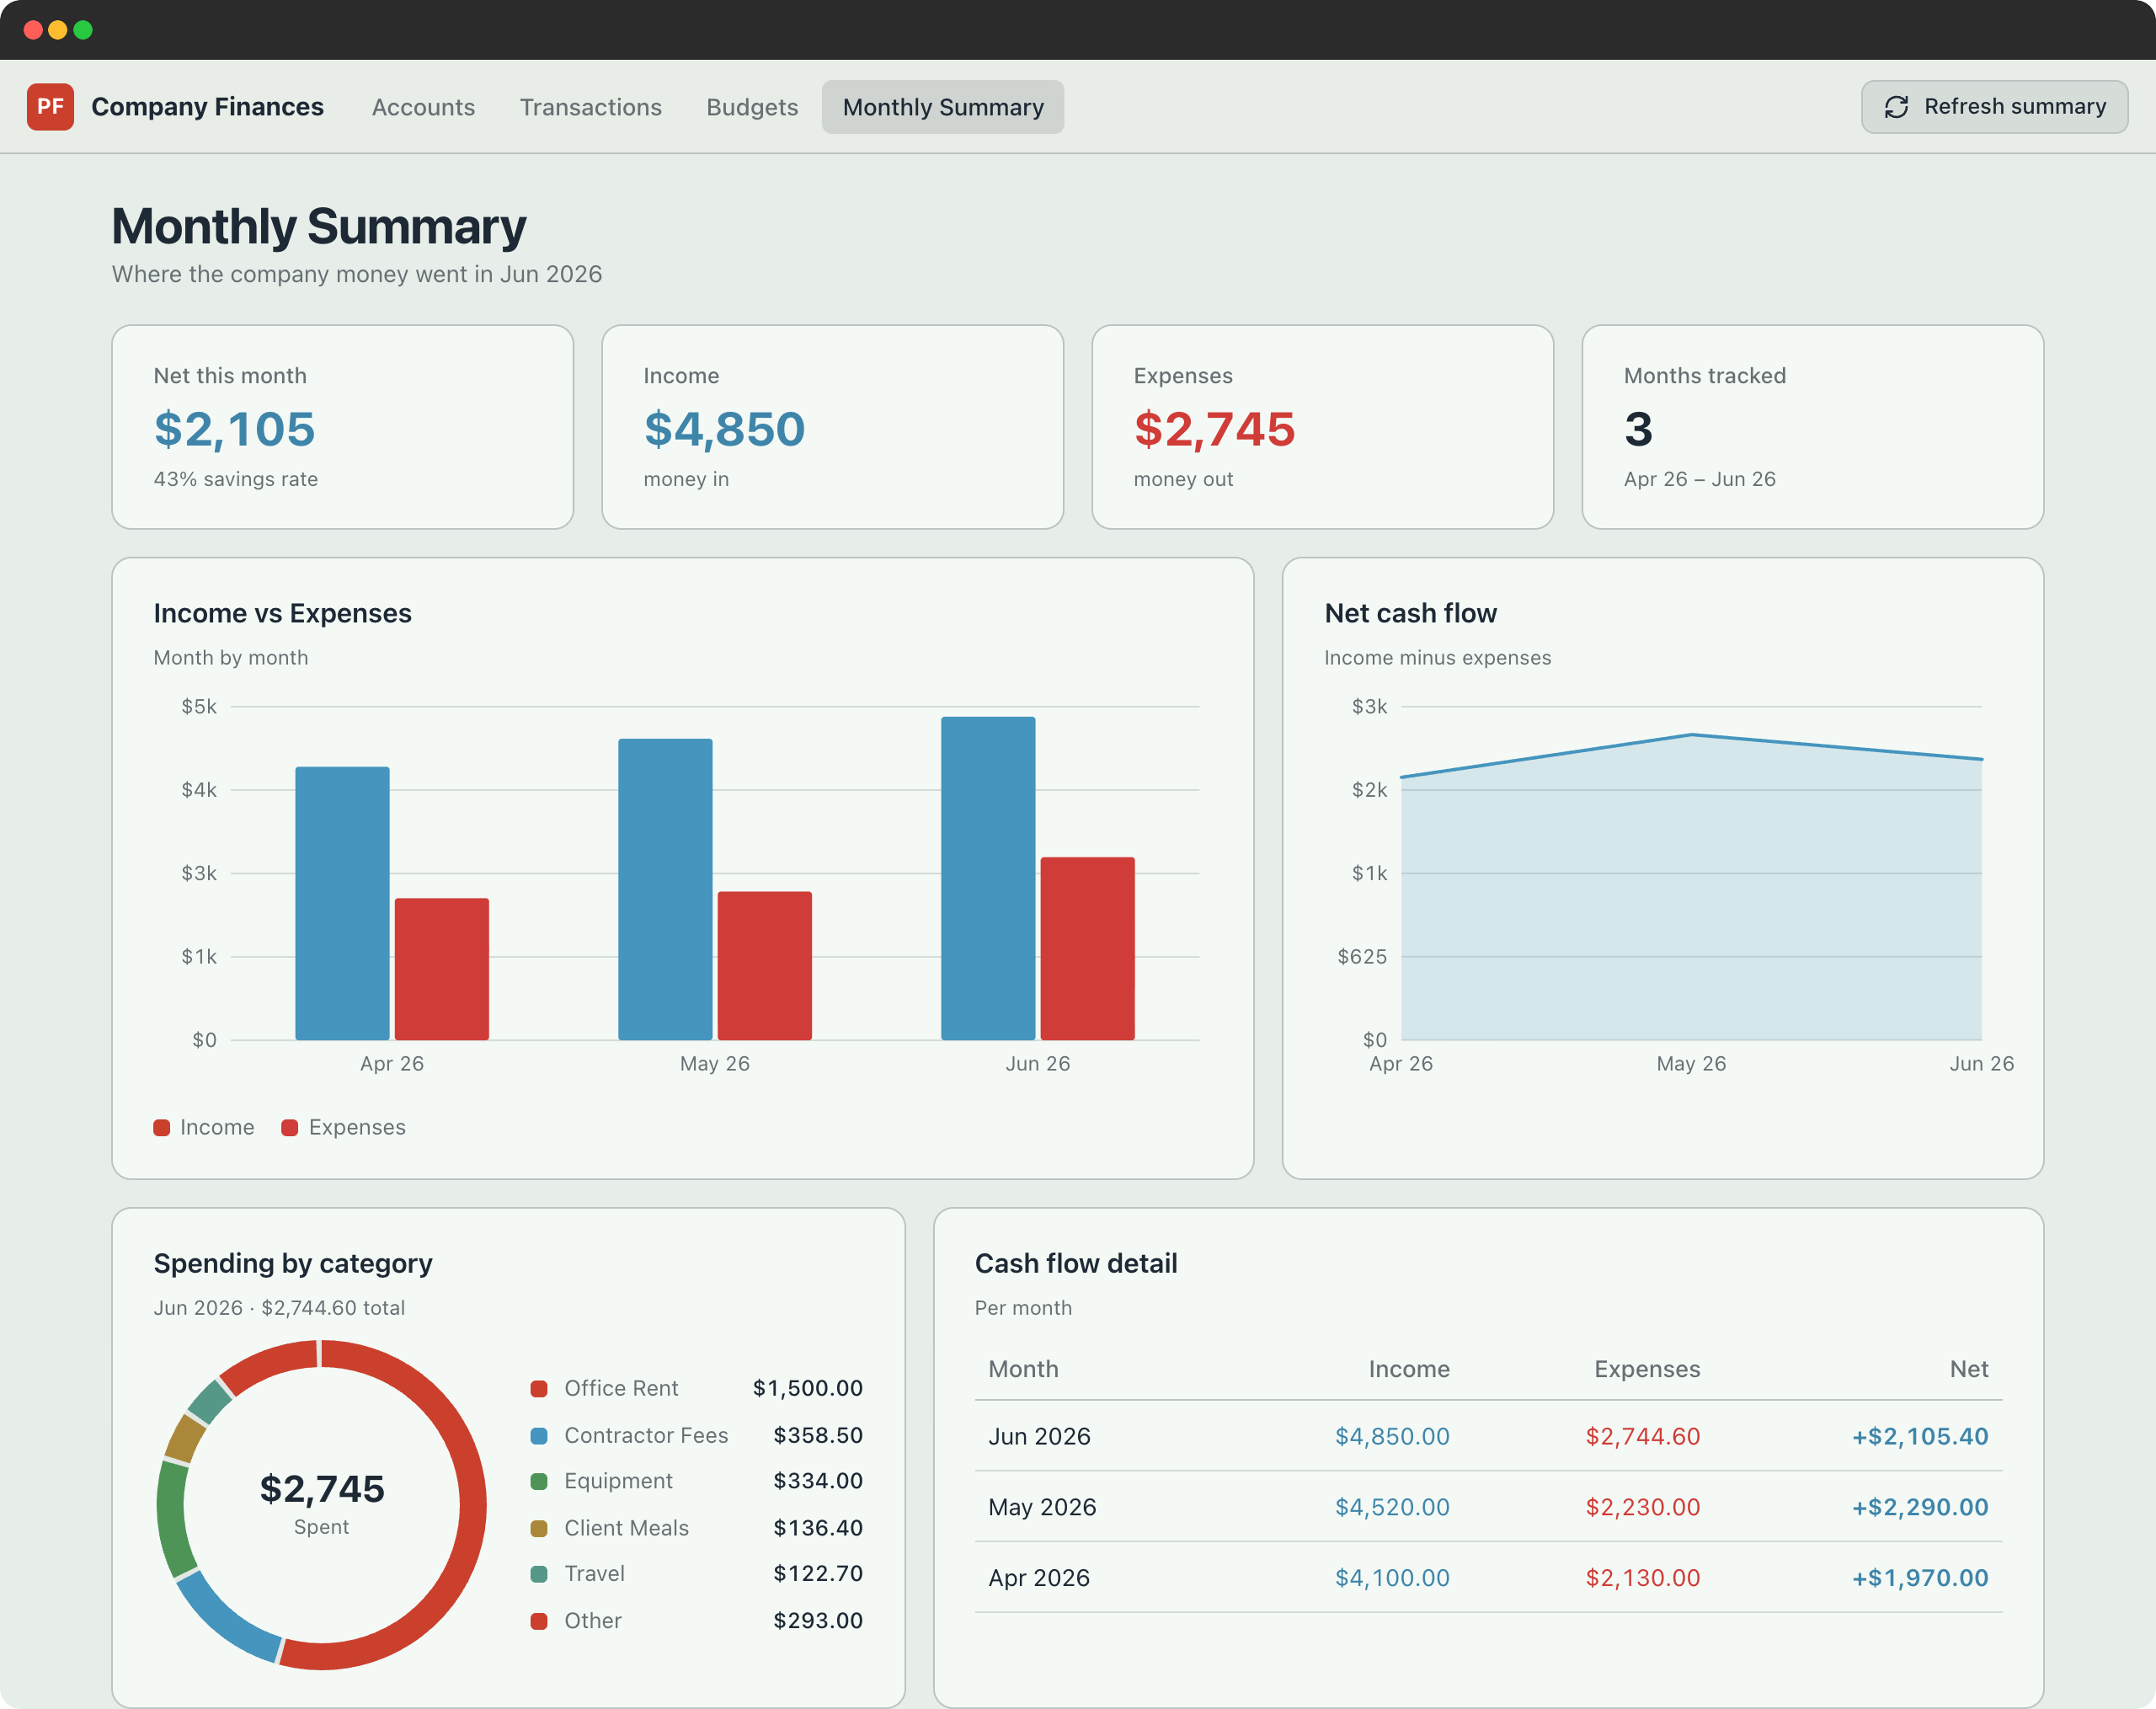Click the "Spending by category" heading
Image resolution: width=2156 pixels, height=1709 pixels.
tap(292, 1264)
